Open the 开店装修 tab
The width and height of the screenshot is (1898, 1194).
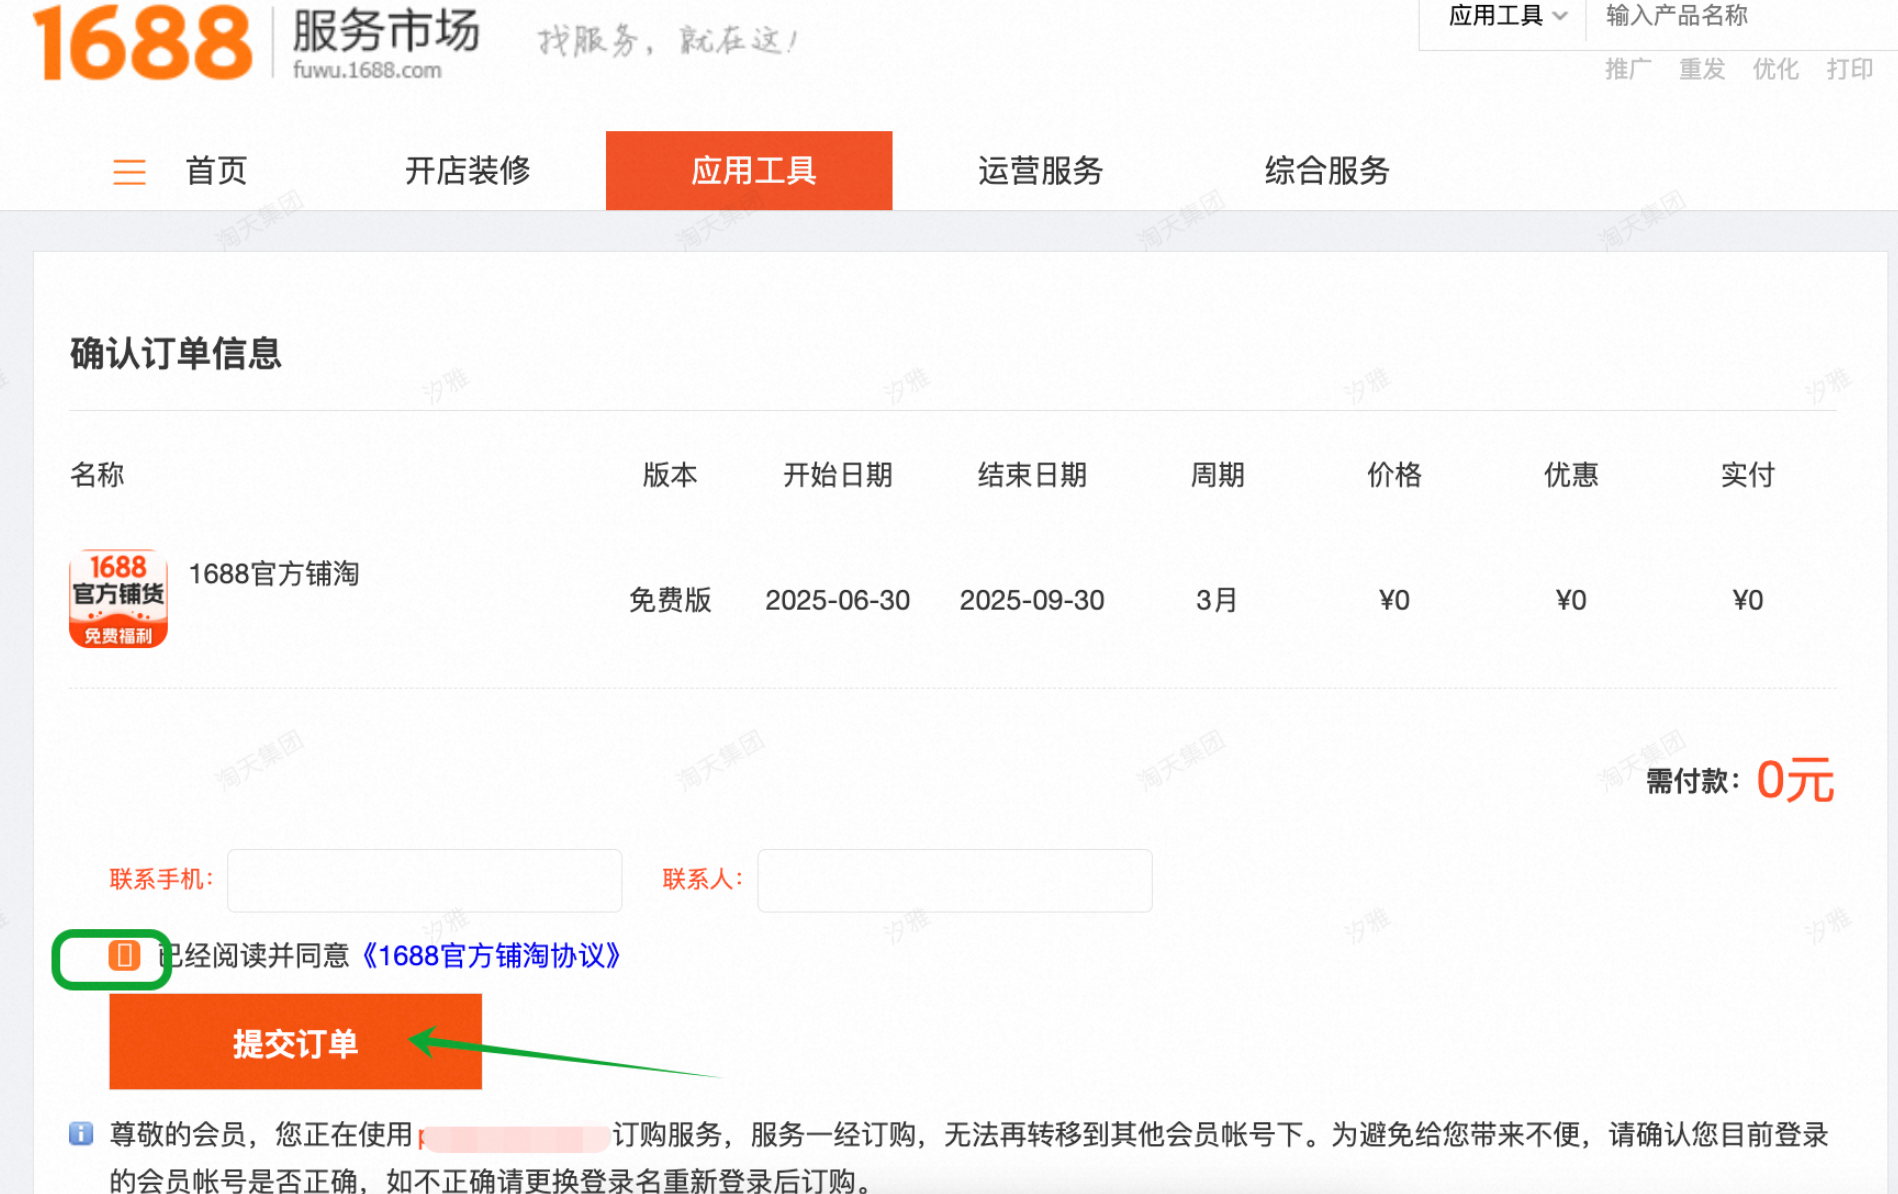click(x=467, y=171)
